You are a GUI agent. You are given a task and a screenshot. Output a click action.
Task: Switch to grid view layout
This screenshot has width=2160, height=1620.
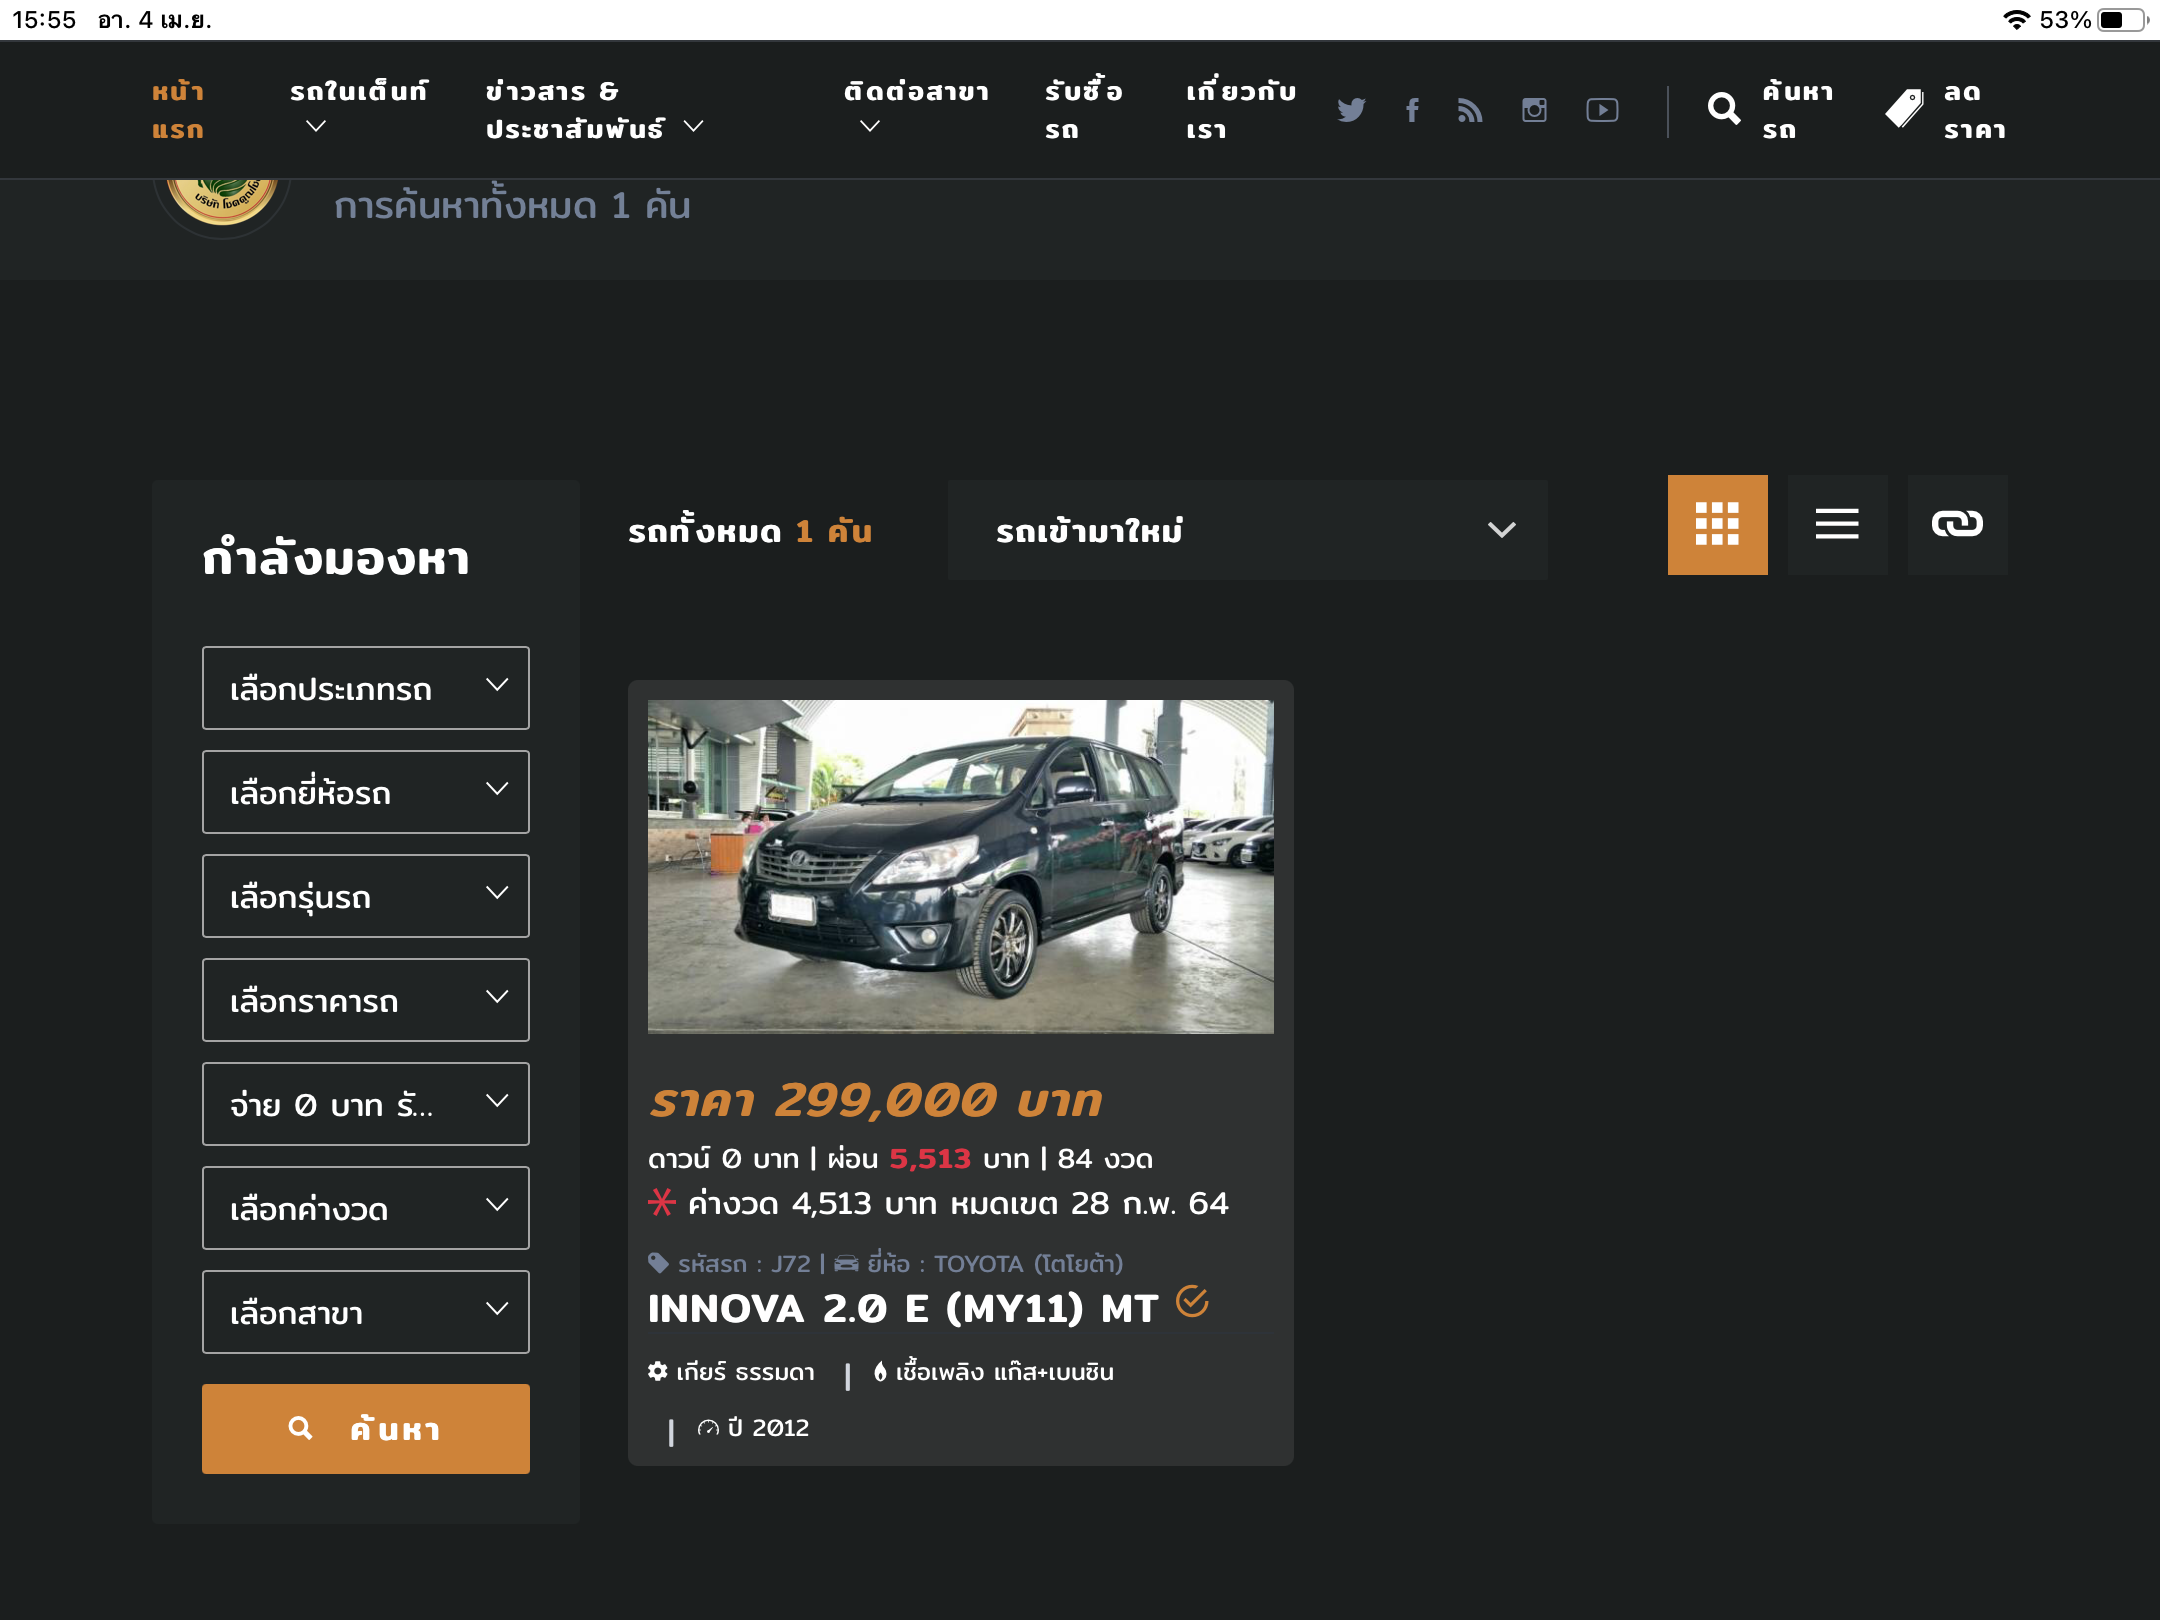pos(1717,524)
